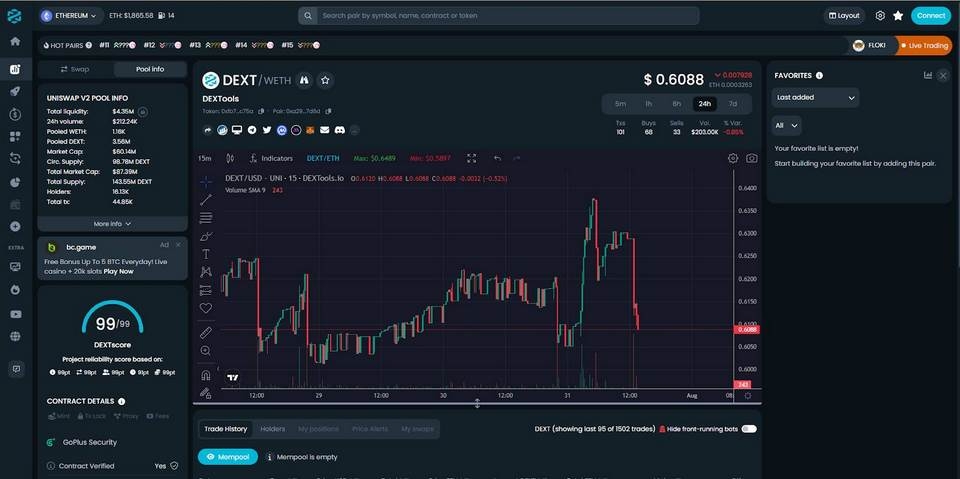Screen dimensions: 960x479
Task: Open the Layout button
Action: pyautogui.click(x=844, y=16)
